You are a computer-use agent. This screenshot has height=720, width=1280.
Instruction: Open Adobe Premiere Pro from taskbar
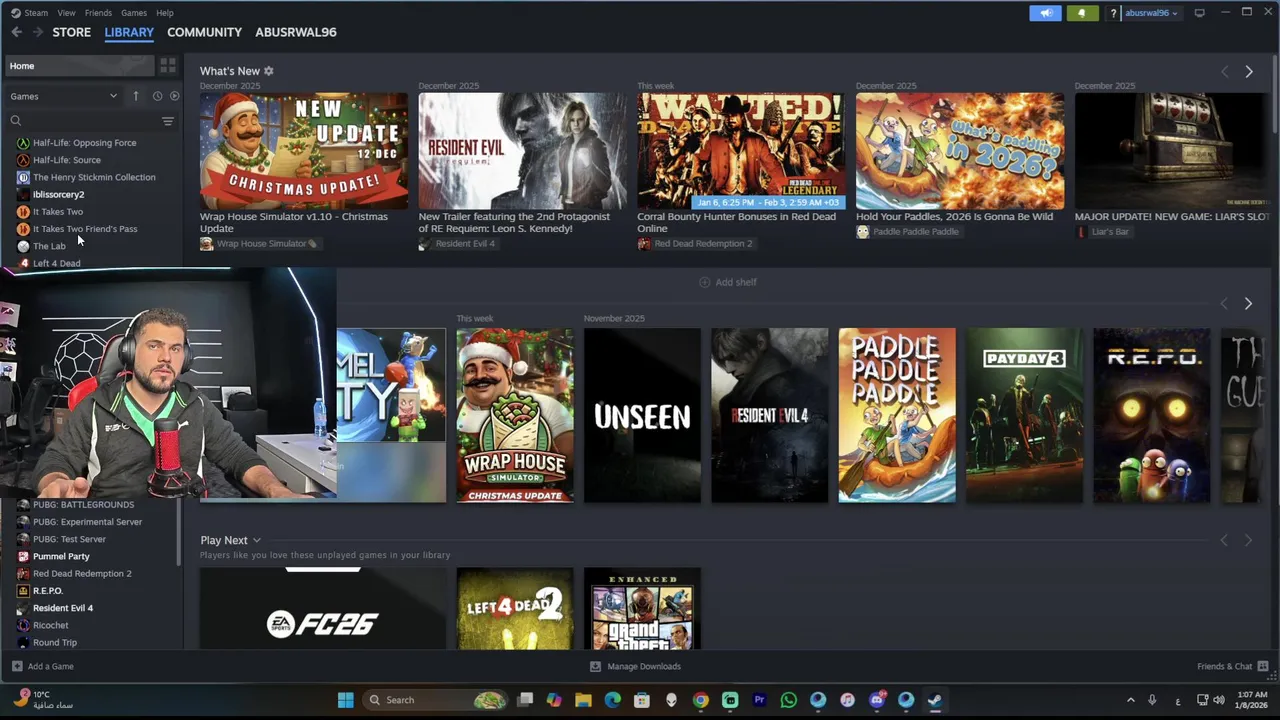(x=759, y=700)
